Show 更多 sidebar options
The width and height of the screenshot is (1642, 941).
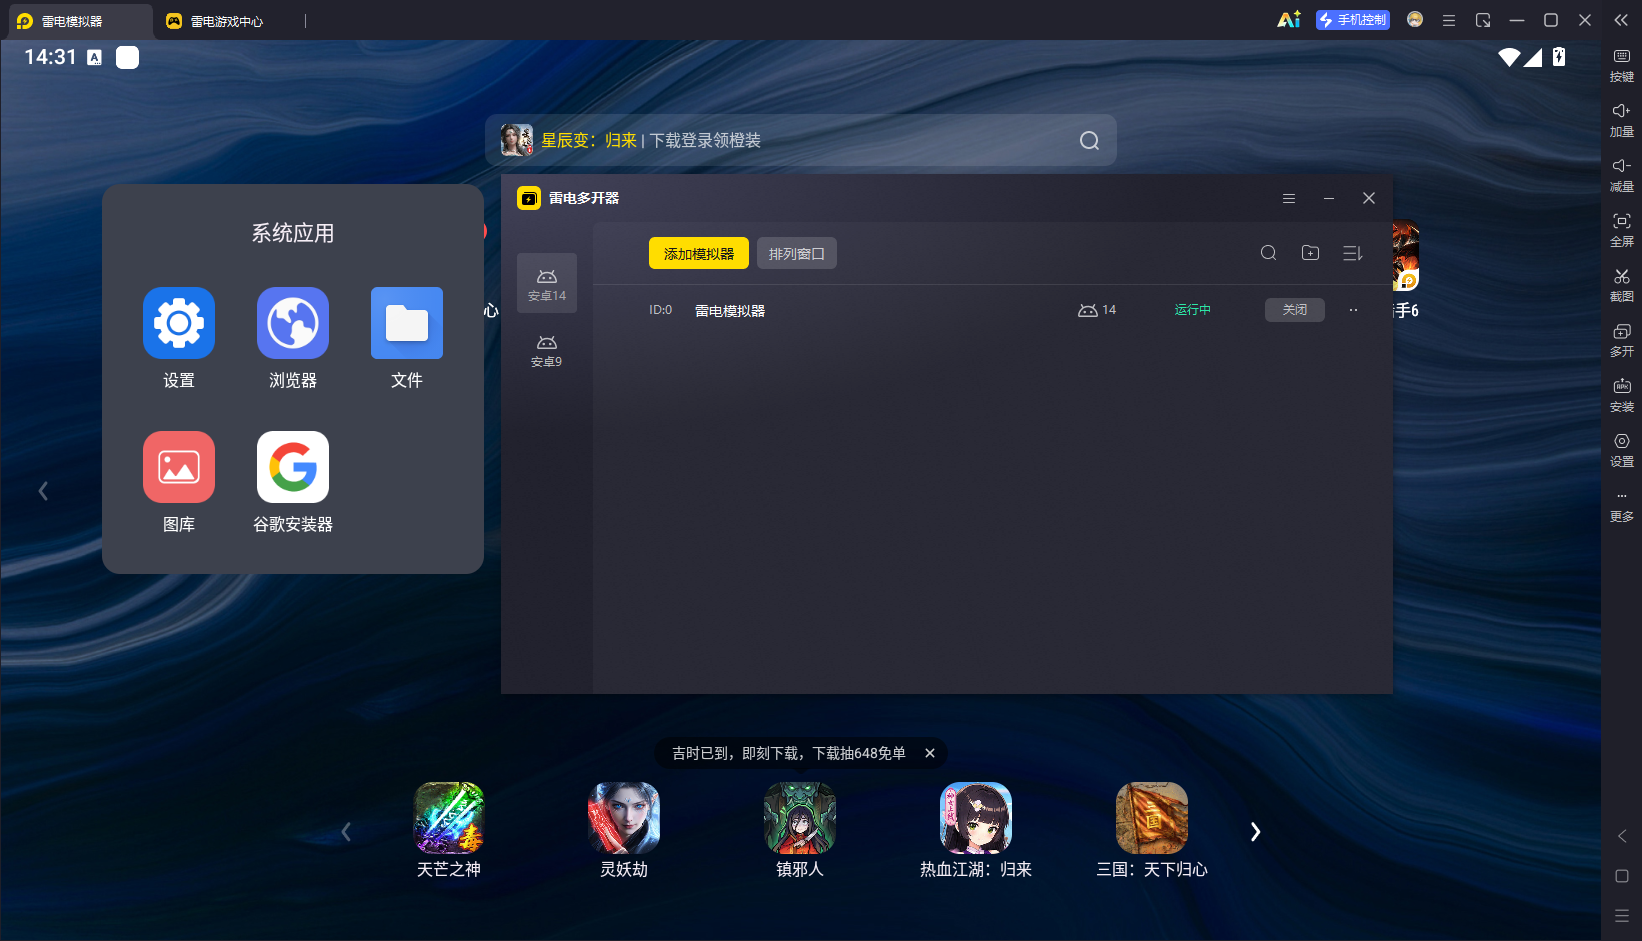[x=1622, y=507]
